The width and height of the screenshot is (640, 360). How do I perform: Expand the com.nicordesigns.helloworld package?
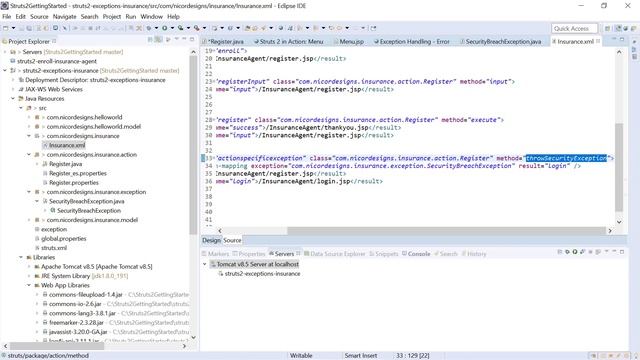pyautogui.click(x=29, y=117)
